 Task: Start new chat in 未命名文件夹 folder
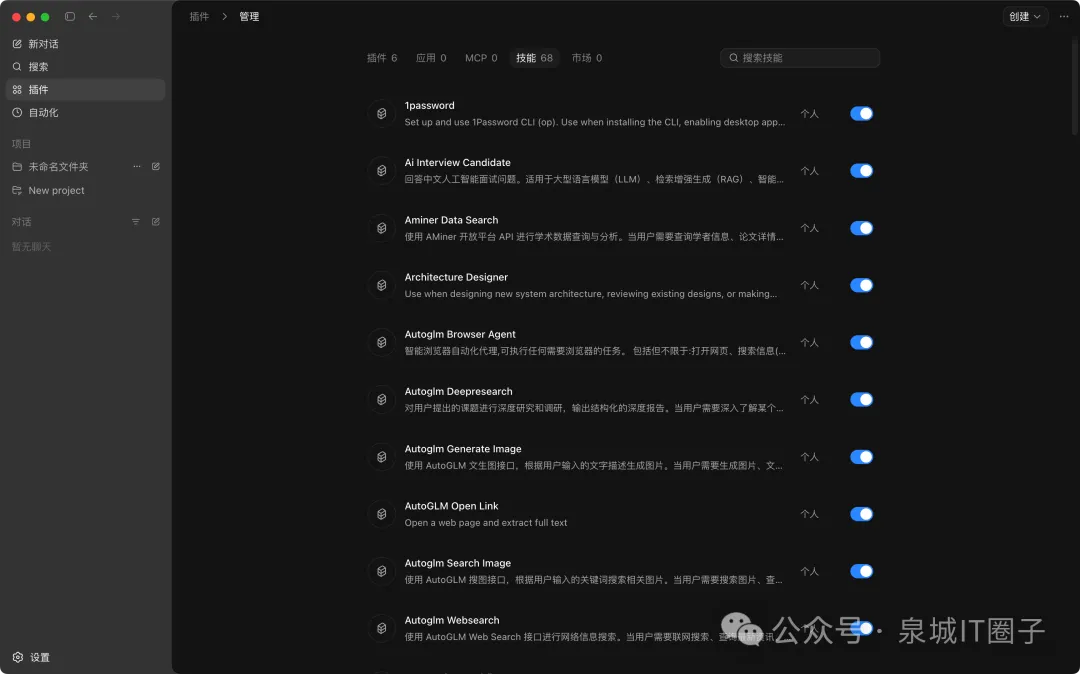156,167
